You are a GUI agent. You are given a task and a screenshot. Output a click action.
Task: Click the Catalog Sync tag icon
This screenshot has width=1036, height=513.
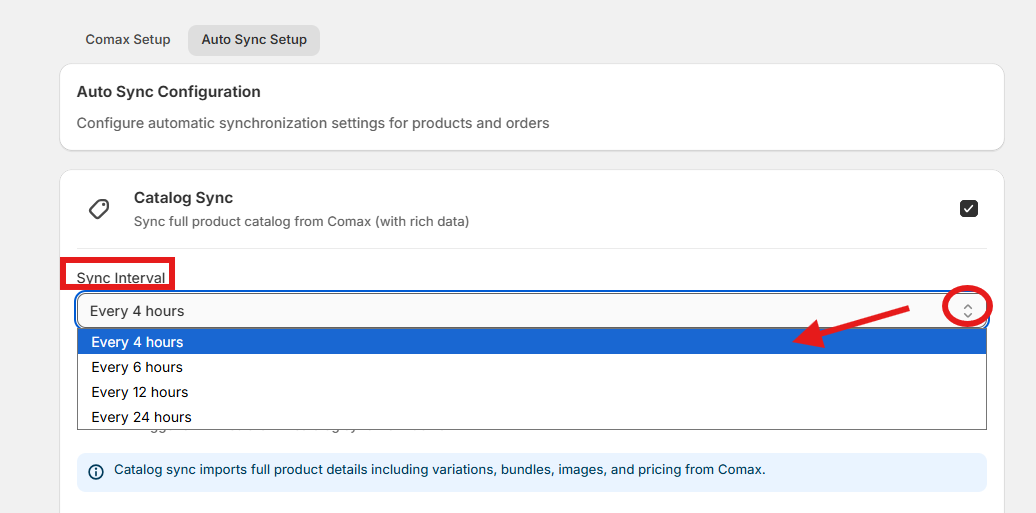tap(99, 209)
